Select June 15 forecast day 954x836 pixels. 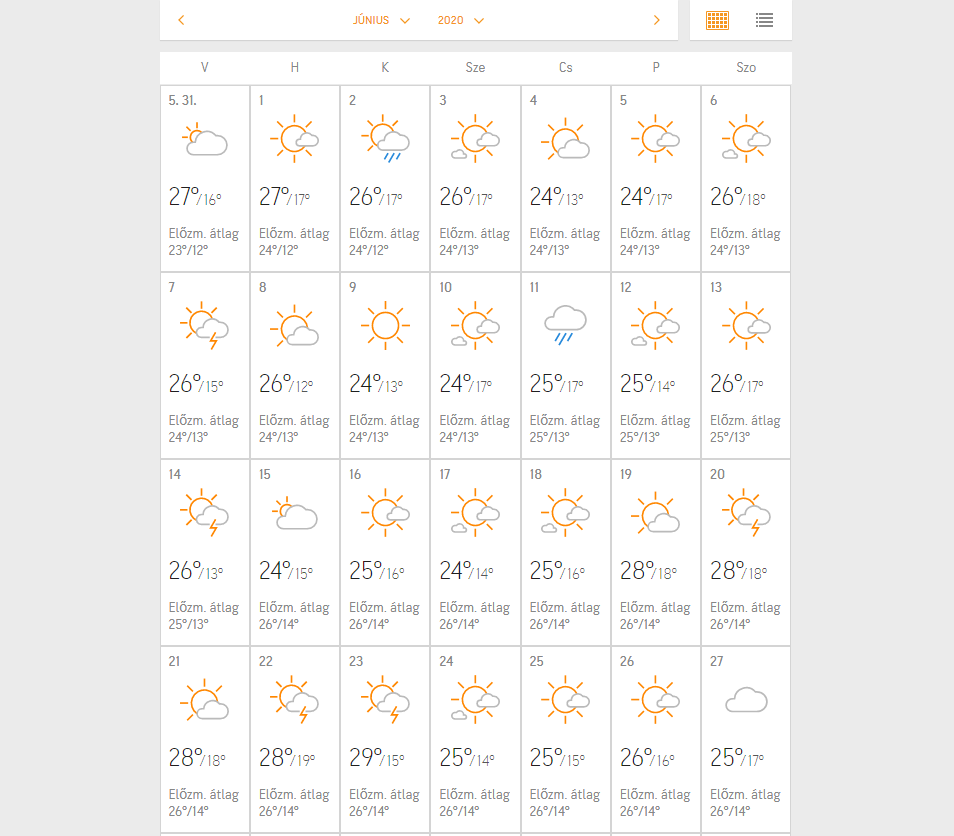(295, 552)
